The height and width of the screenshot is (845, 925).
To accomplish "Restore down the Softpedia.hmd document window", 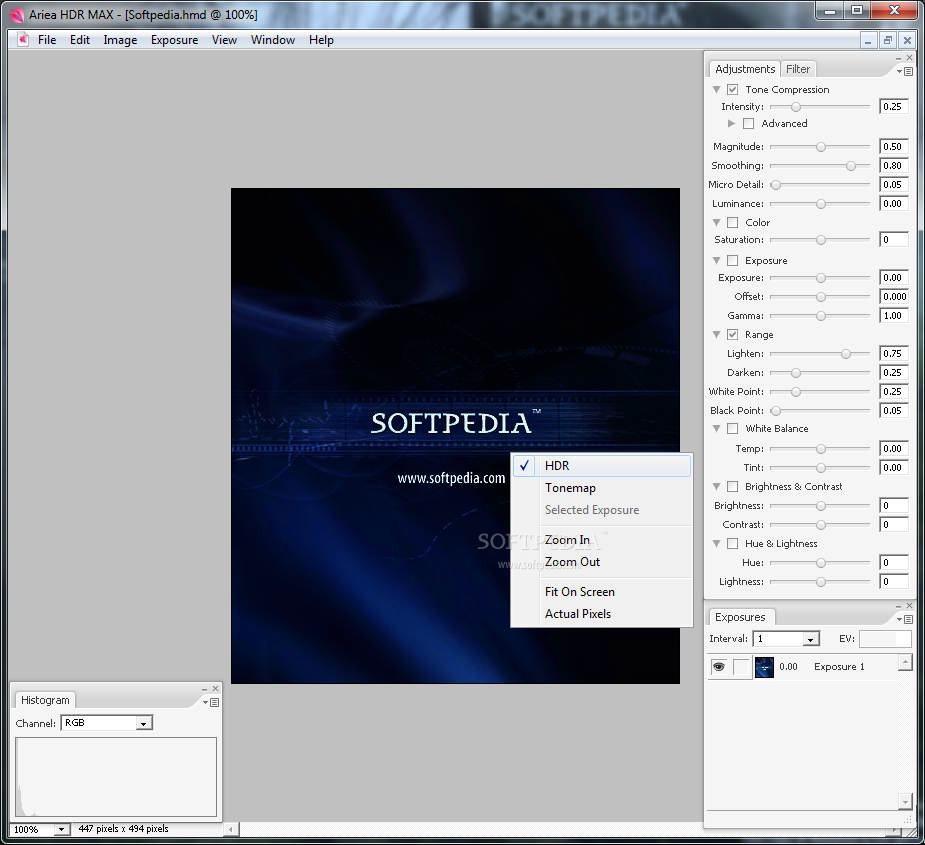I will [887, 40].
